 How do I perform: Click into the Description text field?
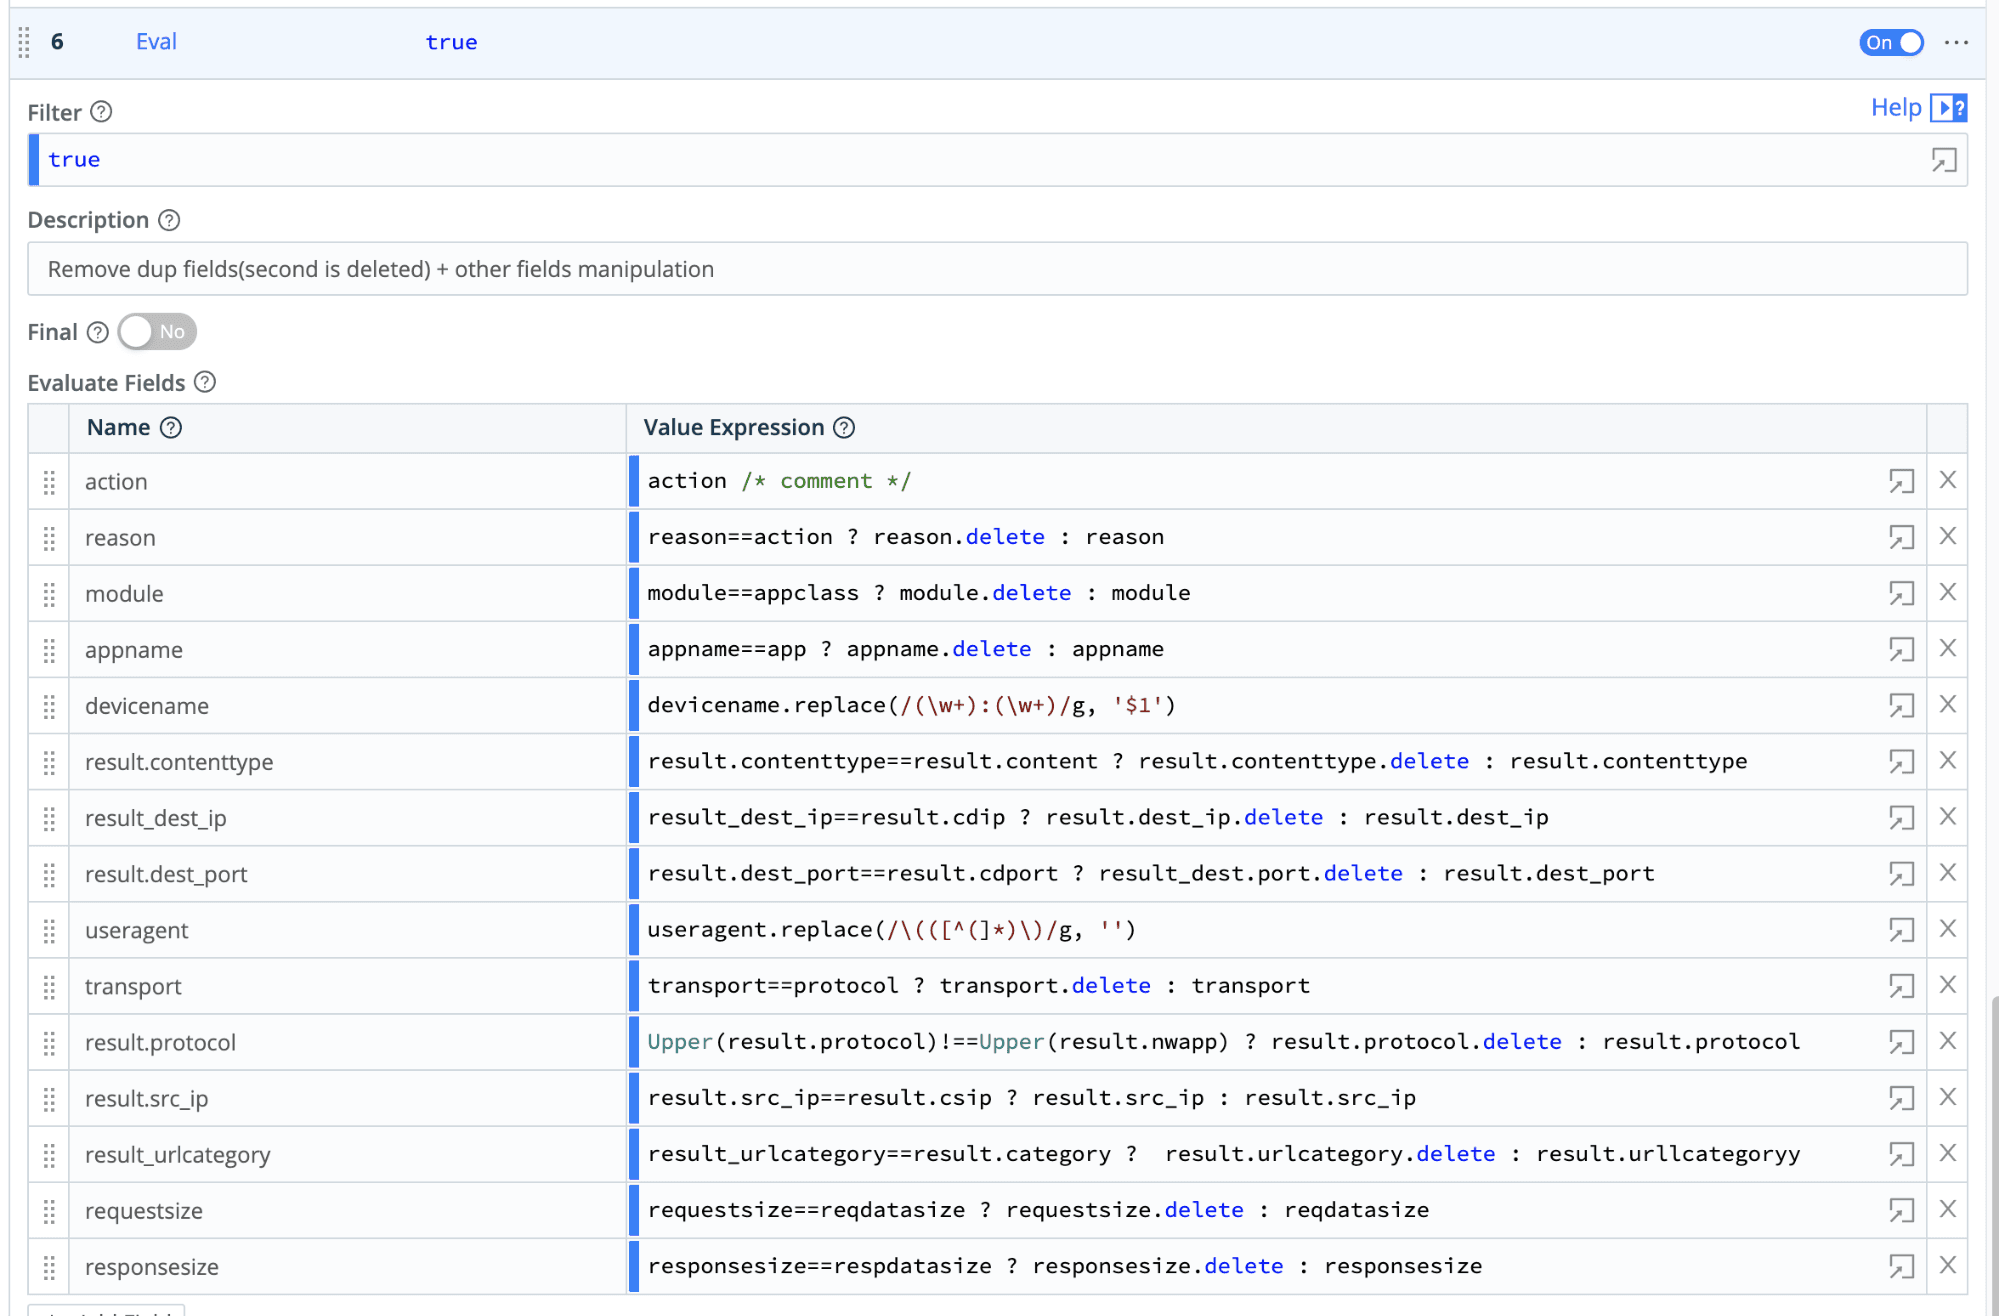(996, 269)
